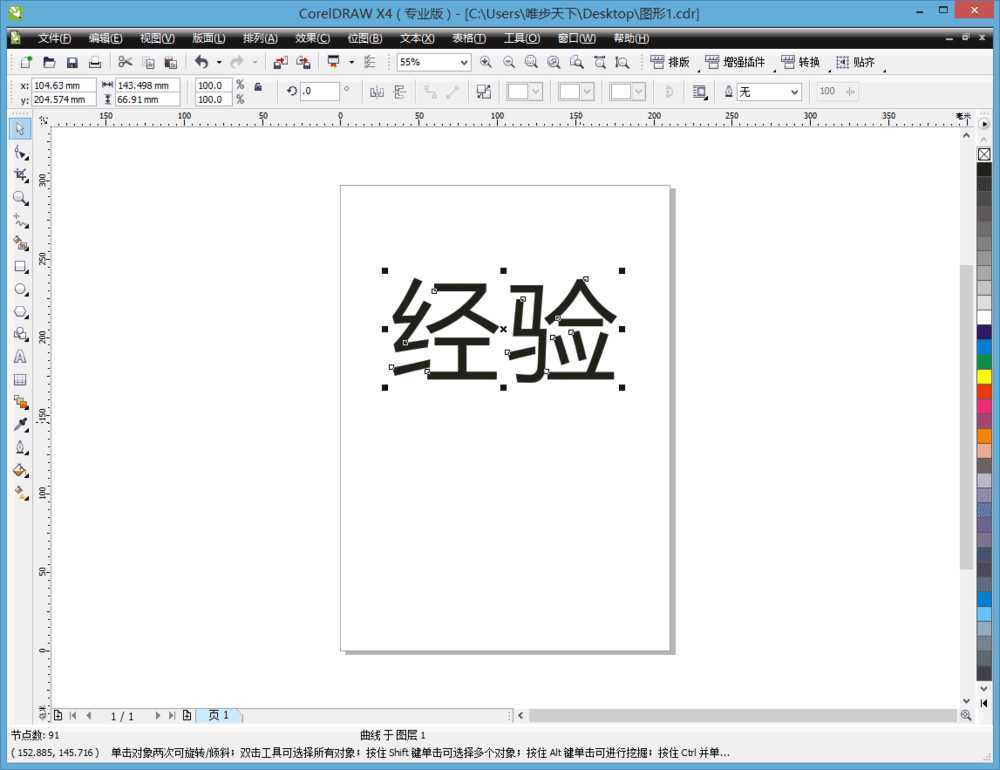This screenshot has height=770, width=1000.
Task: Select the Rectangle tool
Action: click(20, 266)
